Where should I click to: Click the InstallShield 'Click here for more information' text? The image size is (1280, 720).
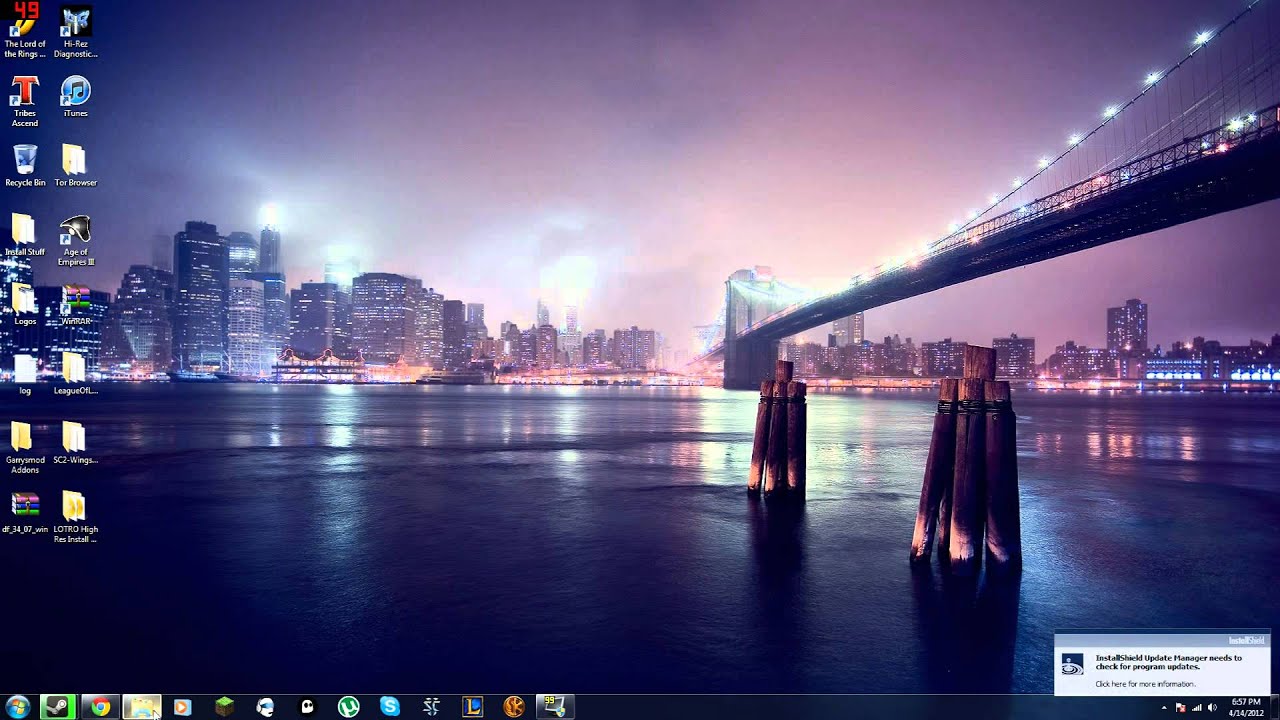click(x=1144, y=684)
